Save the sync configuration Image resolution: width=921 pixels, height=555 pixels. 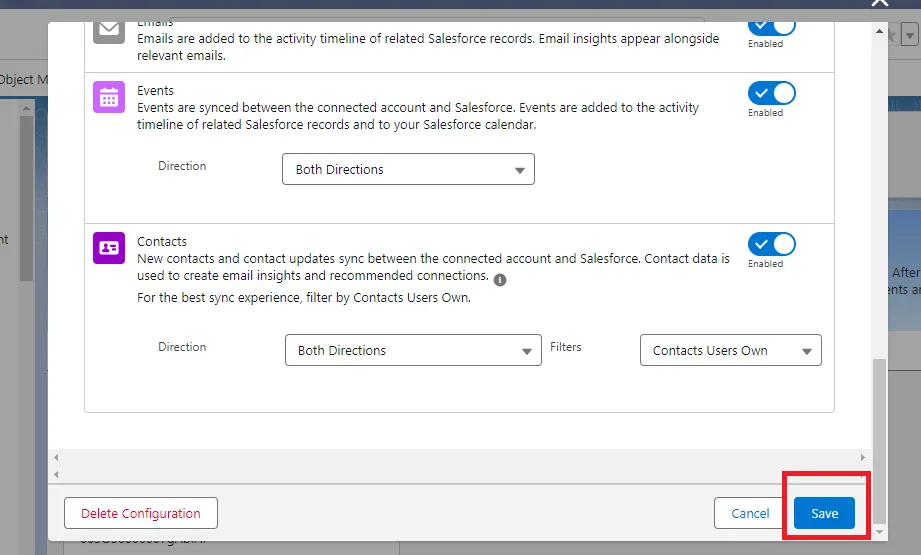(x=824, y=513)
